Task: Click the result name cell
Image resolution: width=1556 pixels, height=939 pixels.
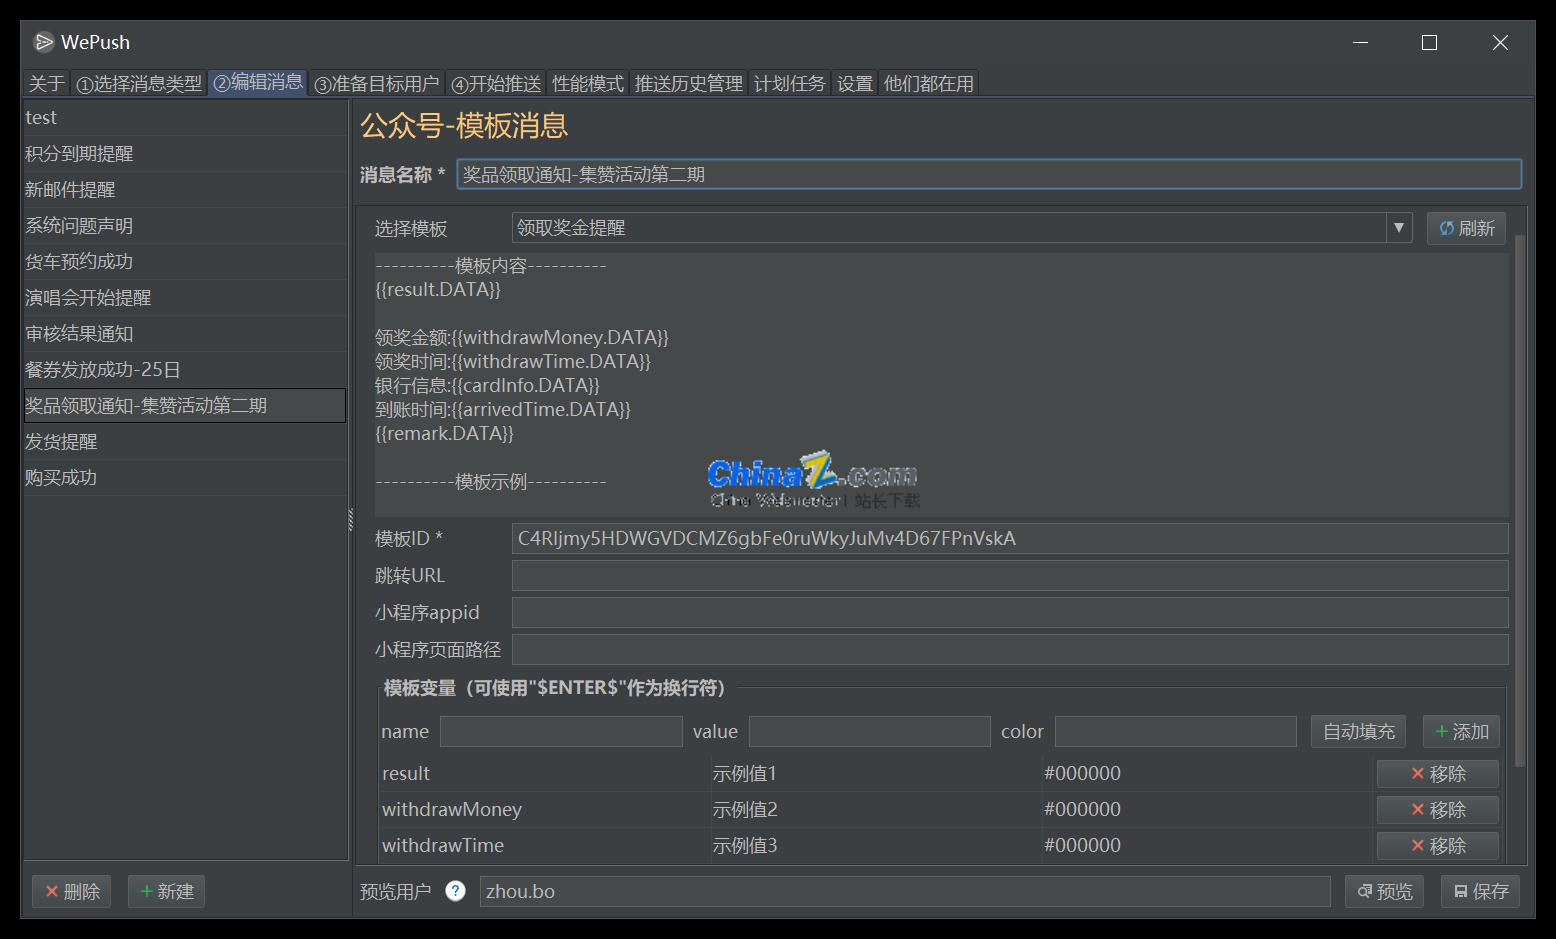Action: [x=544, y=773]
